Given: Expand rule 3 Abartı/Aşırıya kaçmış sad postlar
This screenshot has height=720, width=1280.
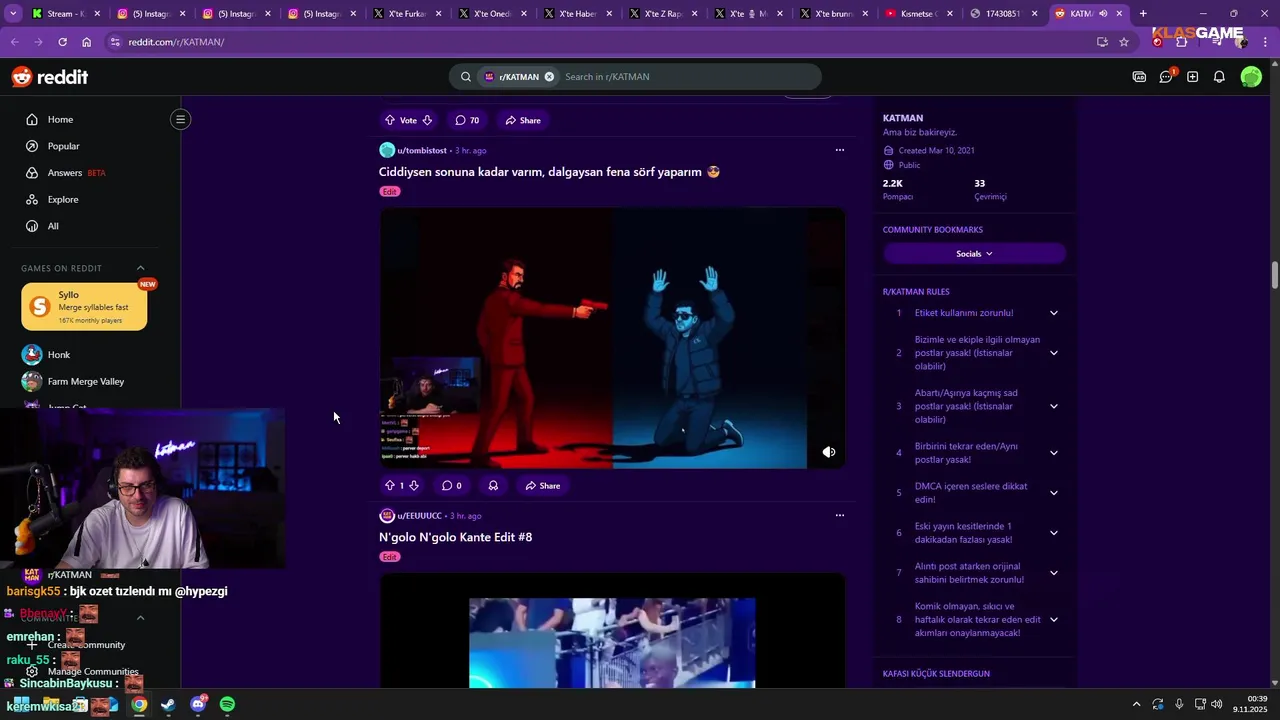Looking at the screenshot, I should pos(1053,406).
